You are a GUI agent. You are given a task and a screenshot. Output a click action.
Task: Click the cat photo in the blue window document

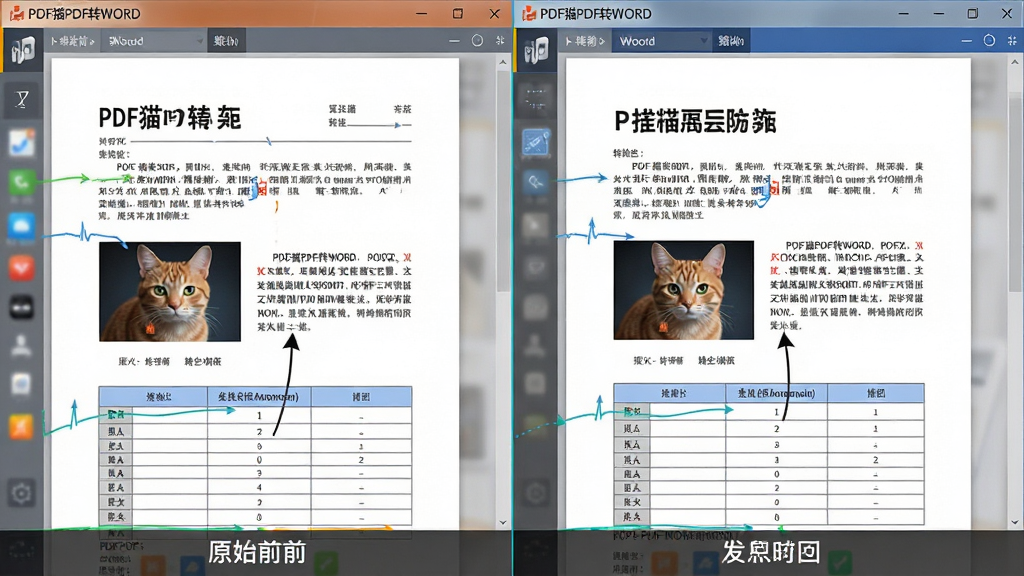pos(684,290)
